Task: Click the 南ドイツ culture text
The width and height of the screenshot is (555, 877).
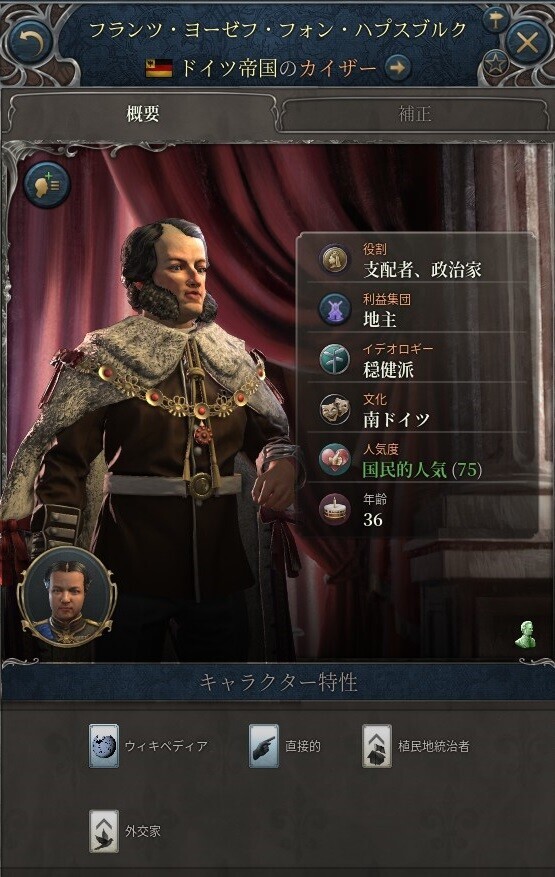Action: click(x=396, y=419)
